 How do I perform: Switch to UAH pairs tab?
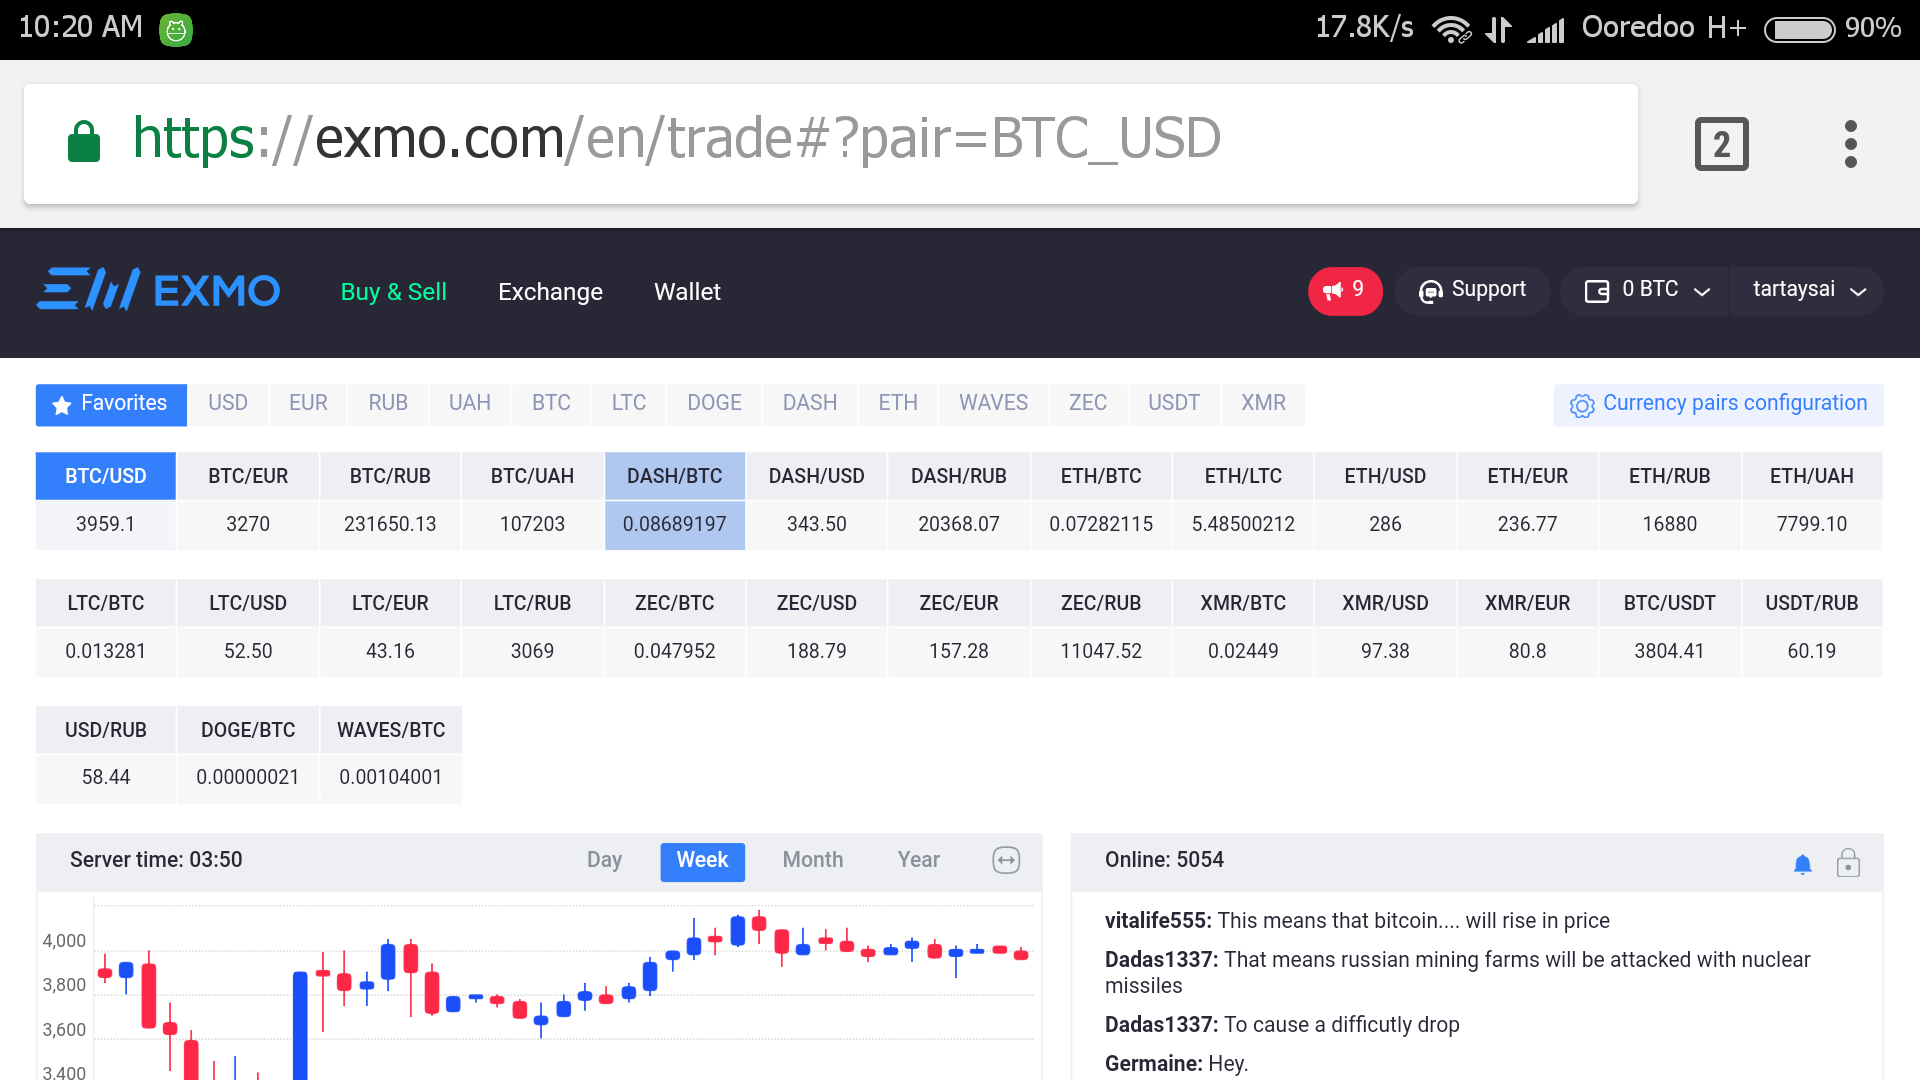470,404
